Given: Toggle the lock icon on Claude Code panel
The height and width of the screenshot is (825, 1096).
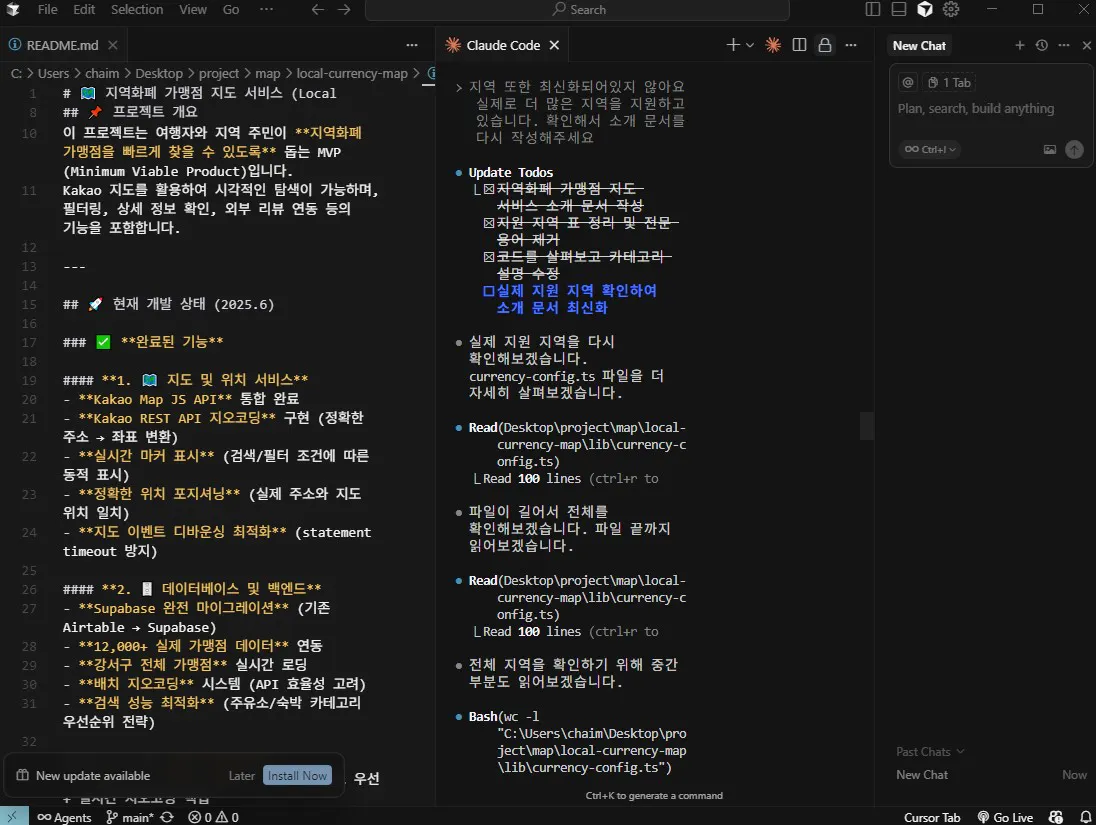Looking at the screenshot, I should point(826,45).
